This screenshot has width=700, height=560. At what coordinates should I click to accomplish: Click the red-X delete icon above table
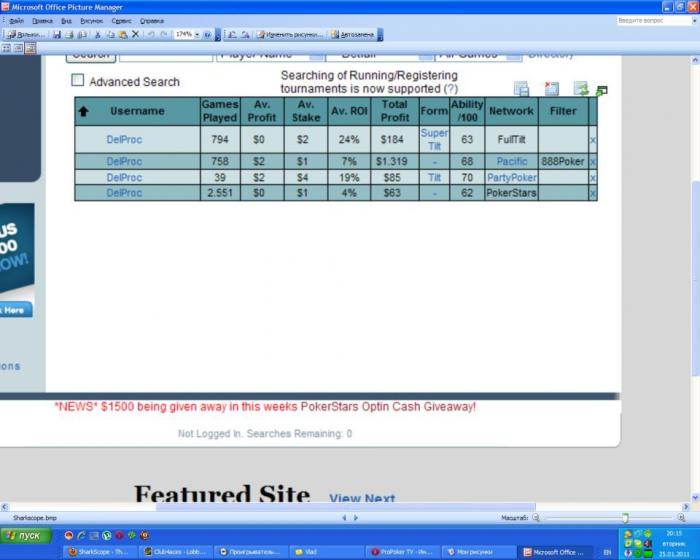(552, 88)
